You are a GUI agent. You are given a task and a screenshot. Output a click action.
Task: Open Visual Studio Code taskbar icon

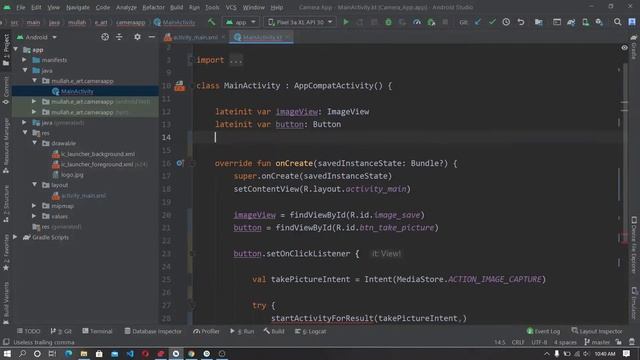coord(130,353)
